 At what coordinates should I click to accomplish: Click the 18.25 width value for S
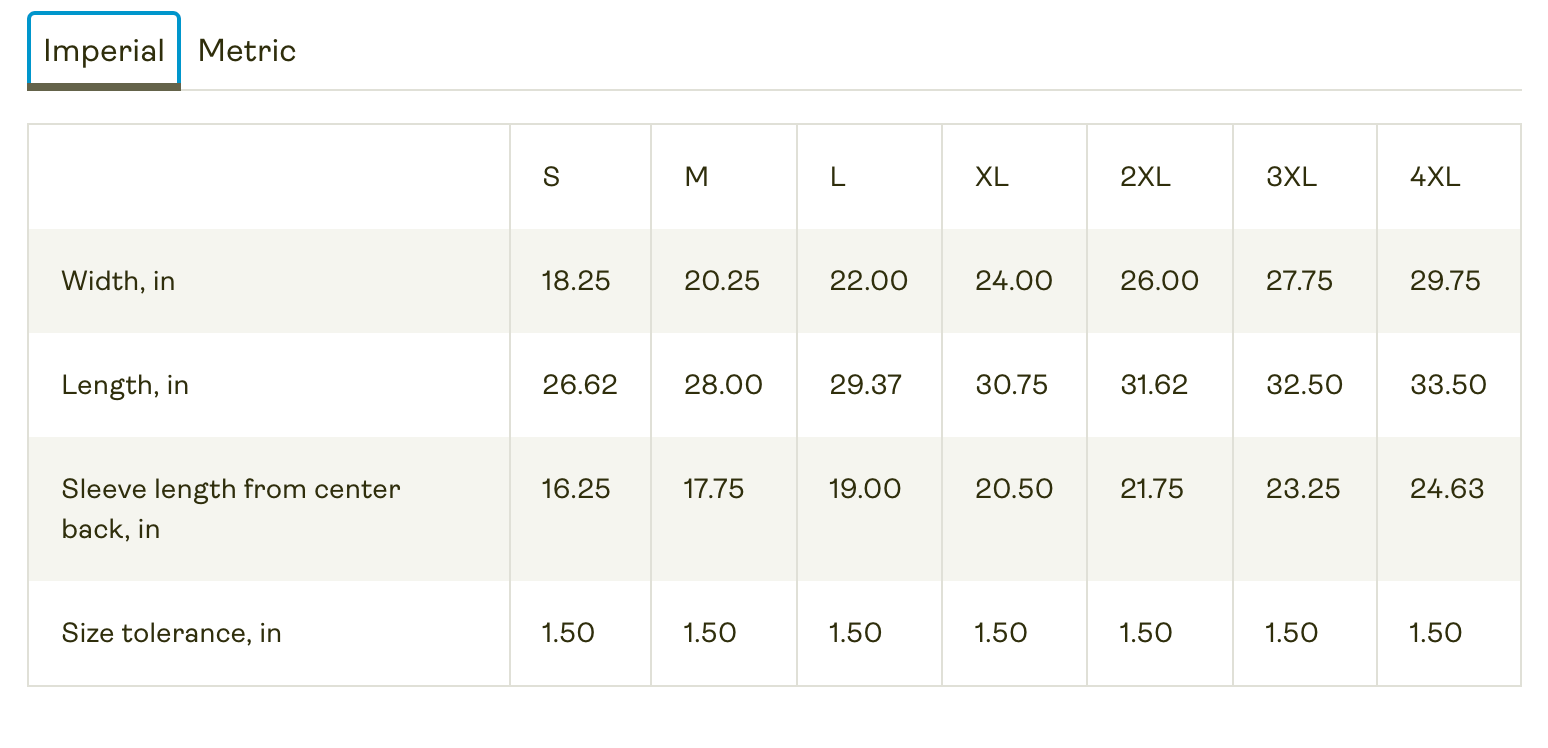(576, 281)
